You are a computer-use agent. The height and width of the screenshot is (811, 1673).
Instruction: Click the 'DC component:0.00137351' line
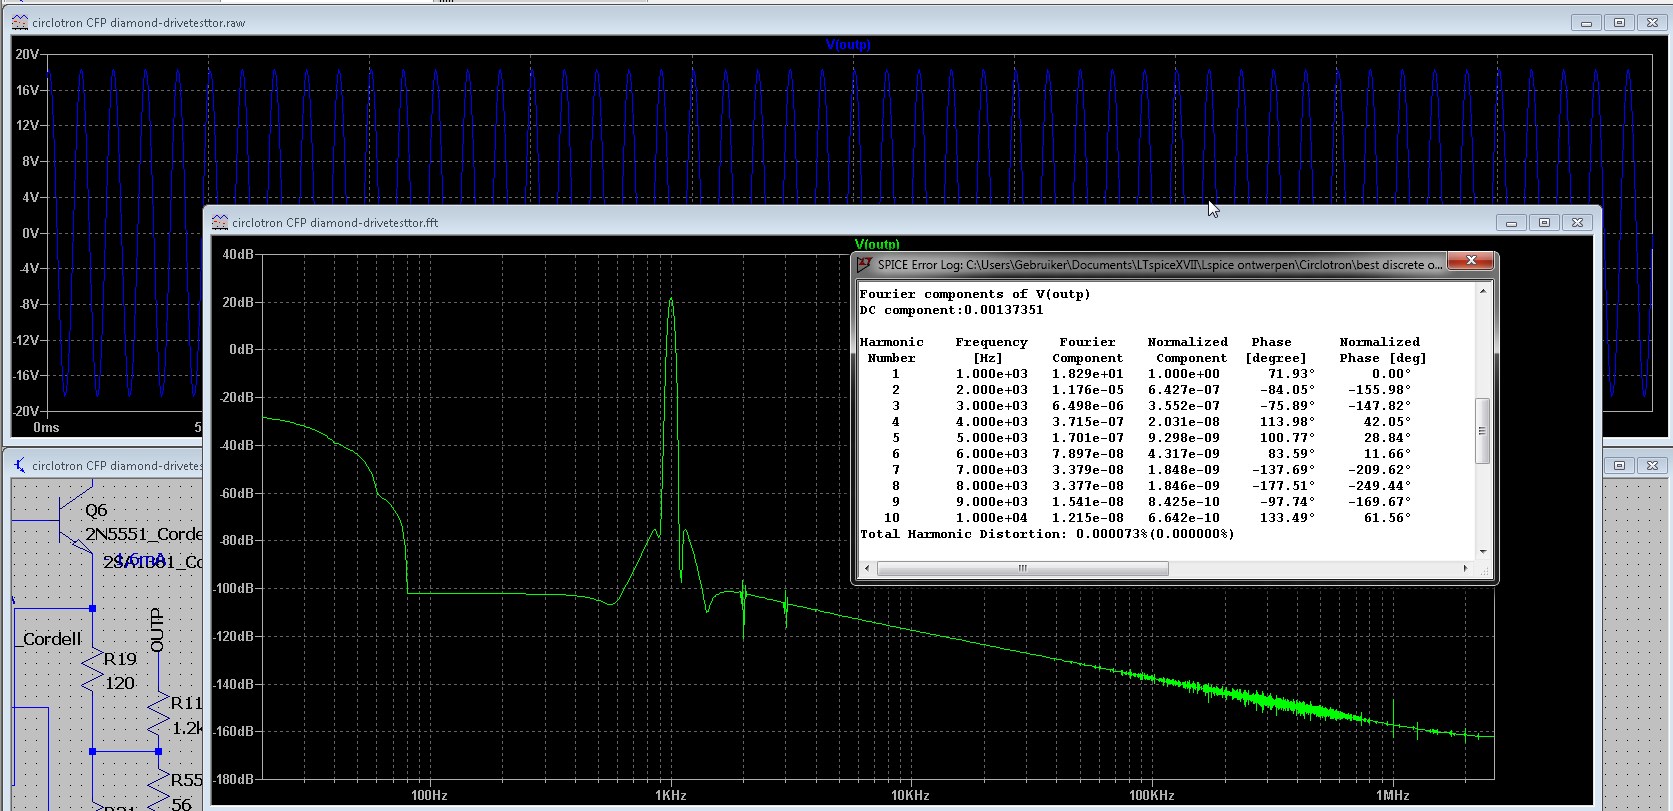pyautogui.click(x=951, y=310)
